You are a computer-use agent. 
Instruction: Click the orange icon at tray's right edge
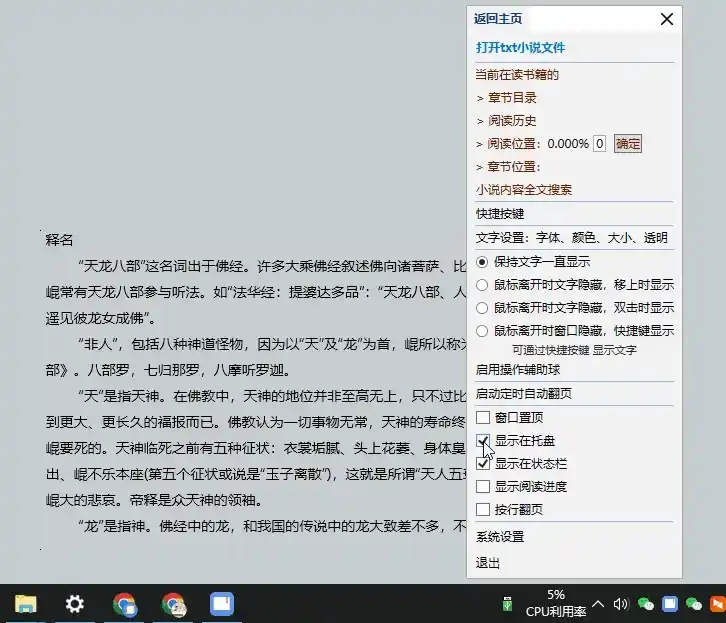(x=717, y=604)
